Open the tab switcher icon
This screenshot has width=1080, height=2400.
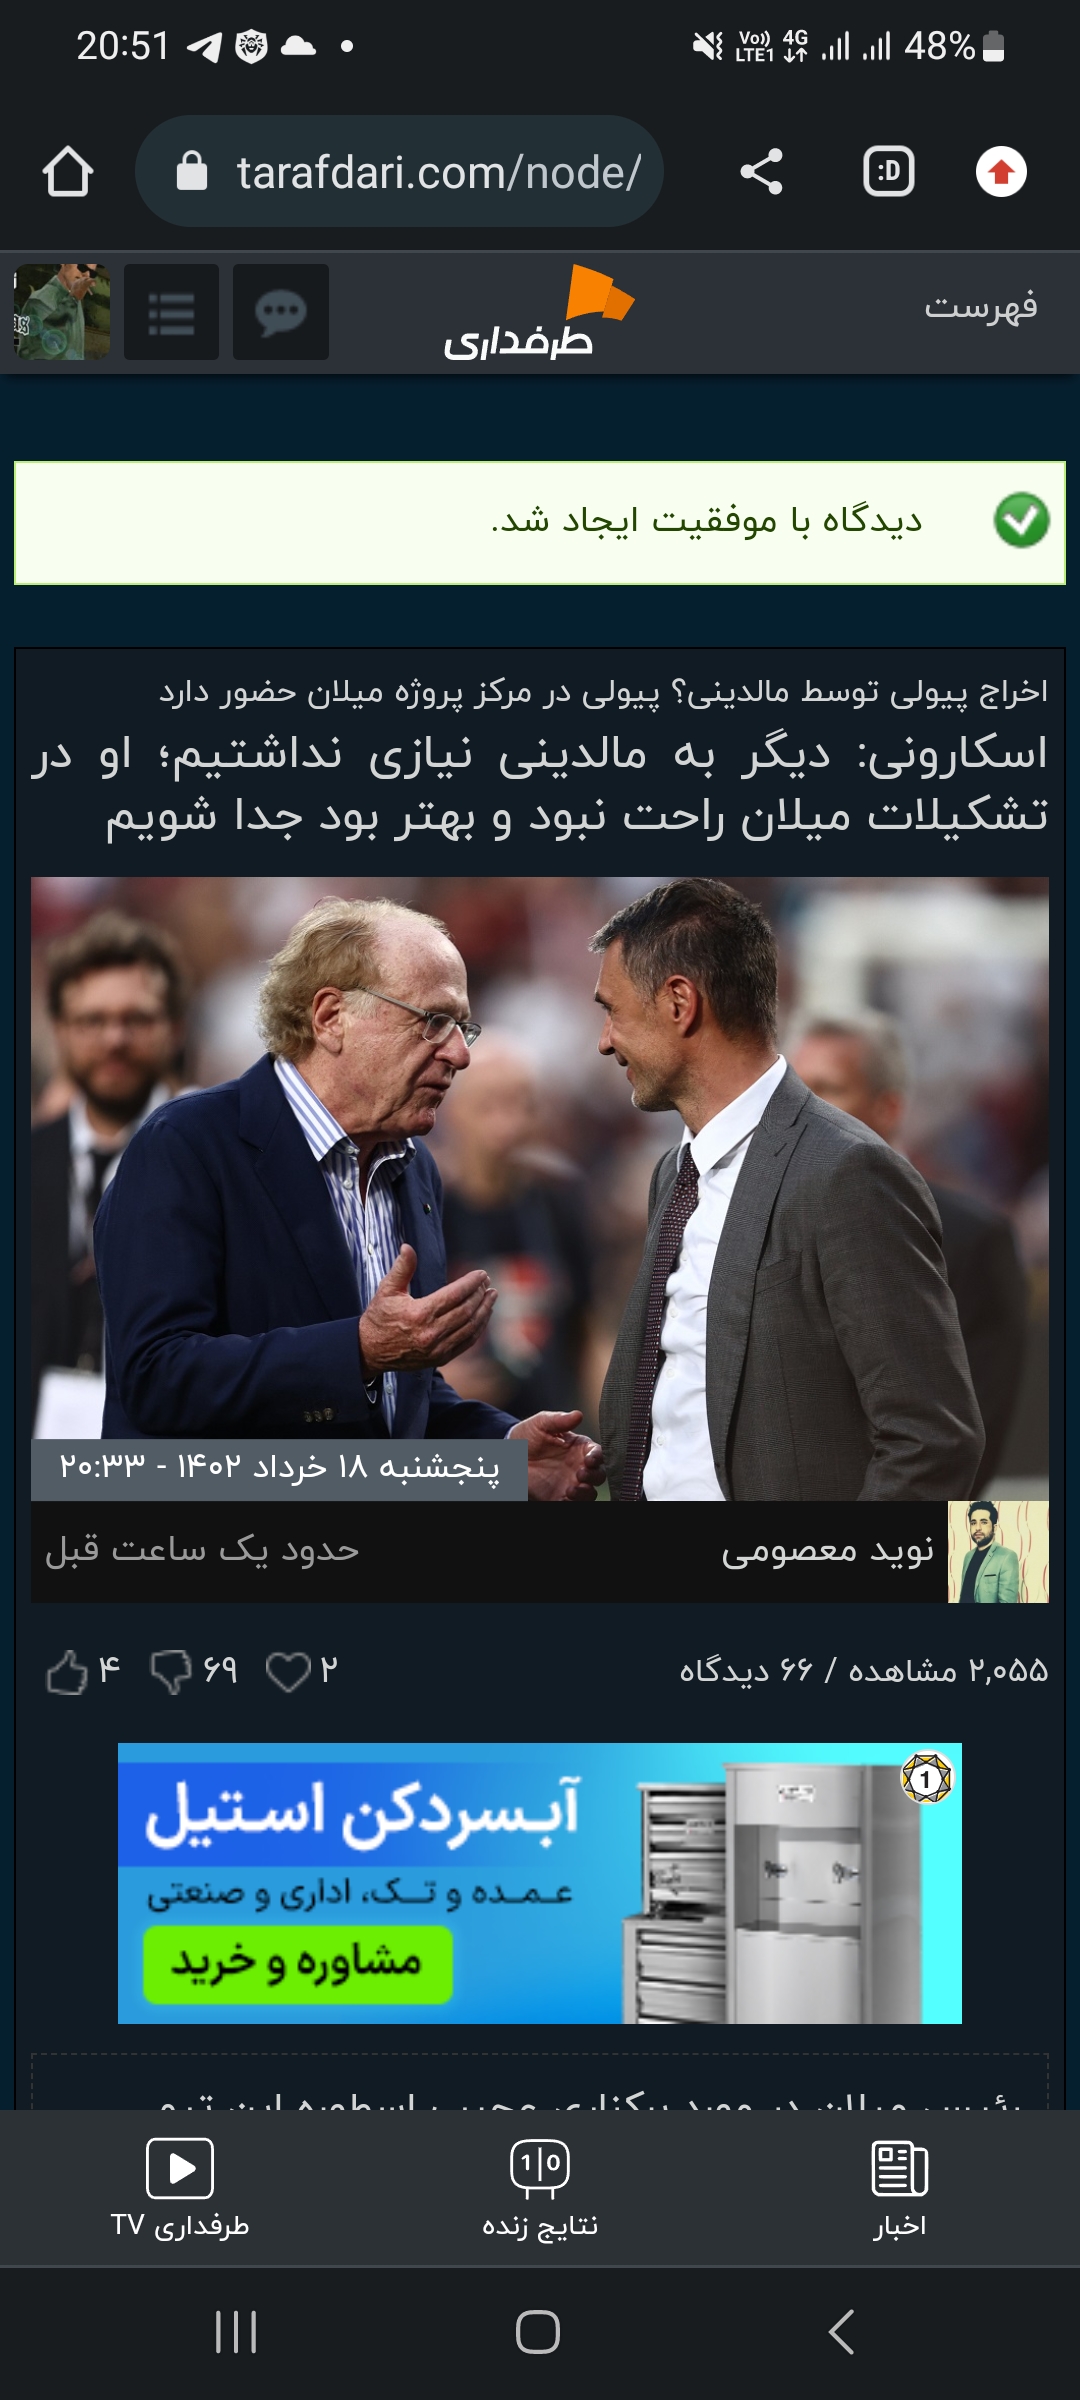(888, 172)
